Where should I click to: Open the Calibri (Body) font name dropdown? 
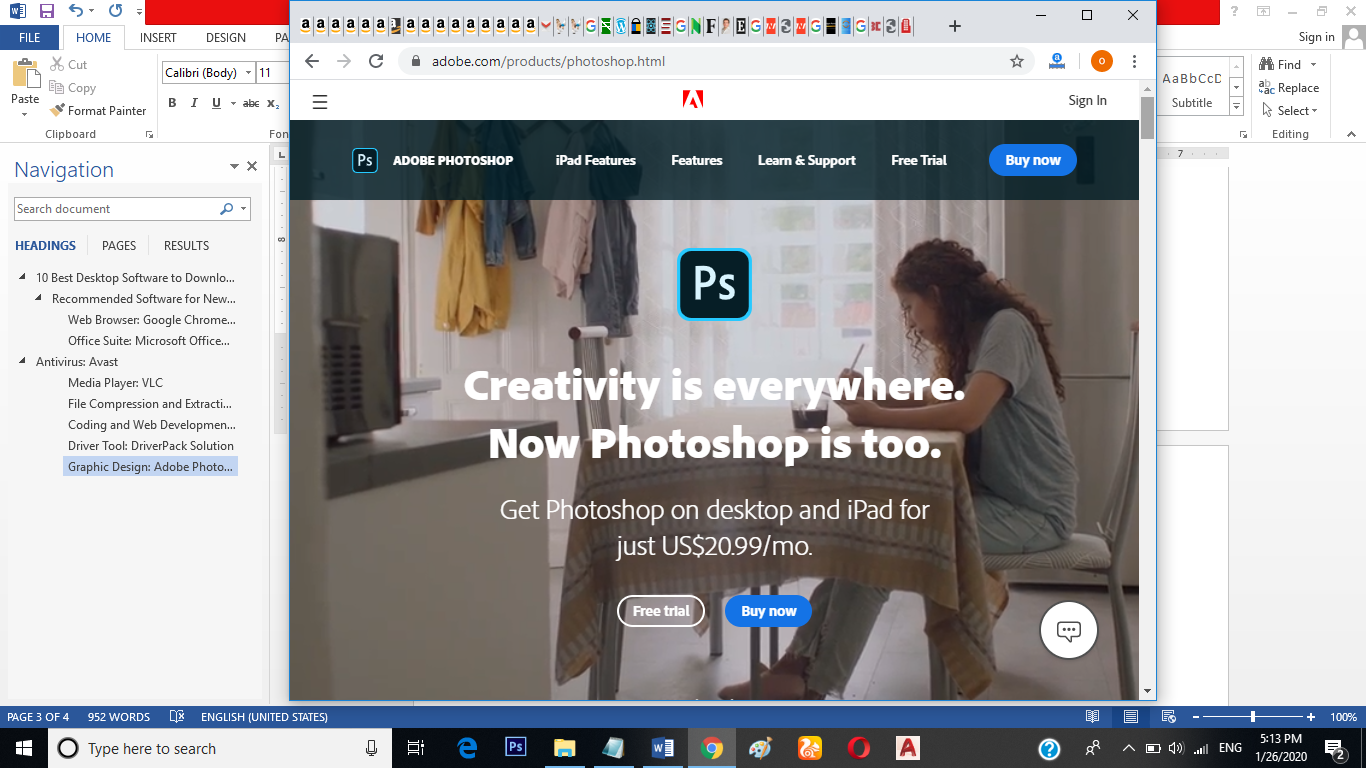click(x=248, y=73)
